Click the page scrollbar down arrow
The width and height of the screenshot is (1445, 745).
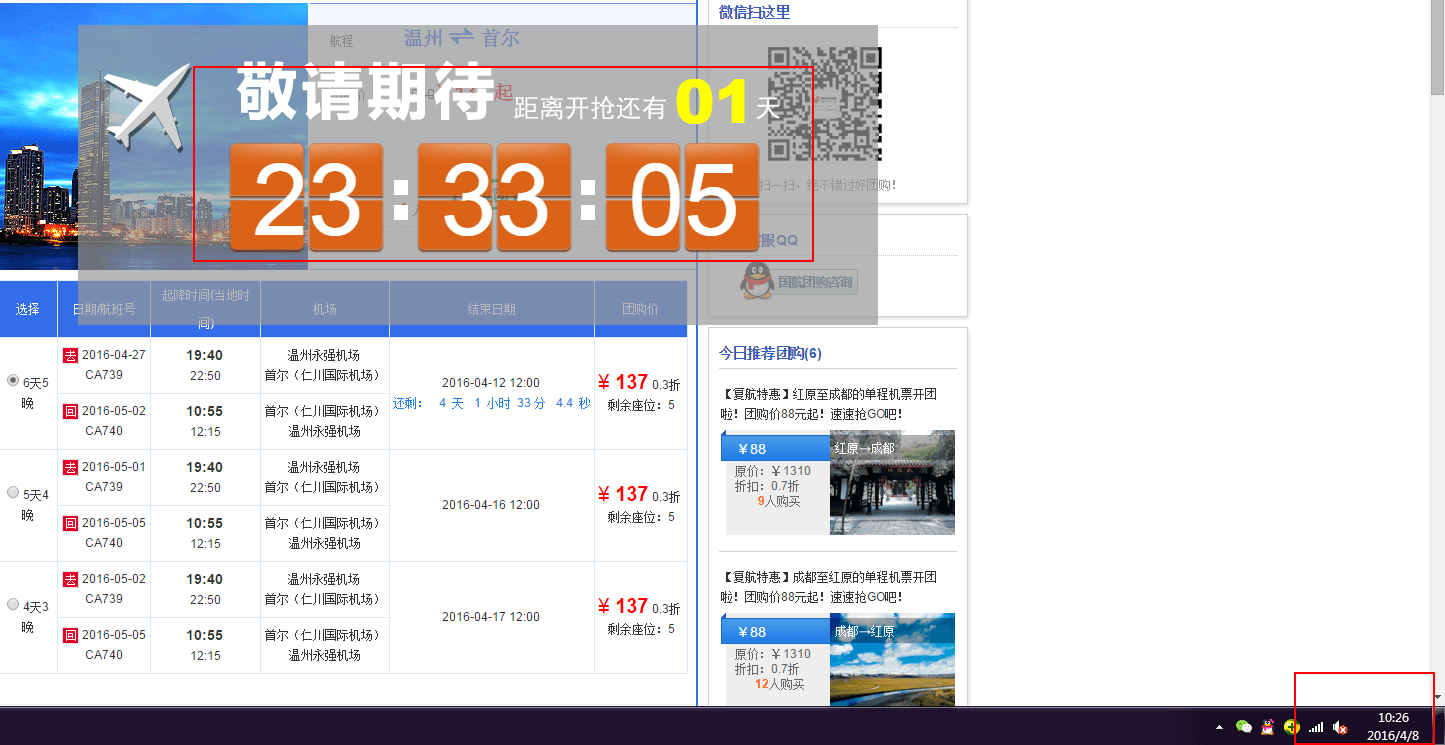coord(1438,697)
